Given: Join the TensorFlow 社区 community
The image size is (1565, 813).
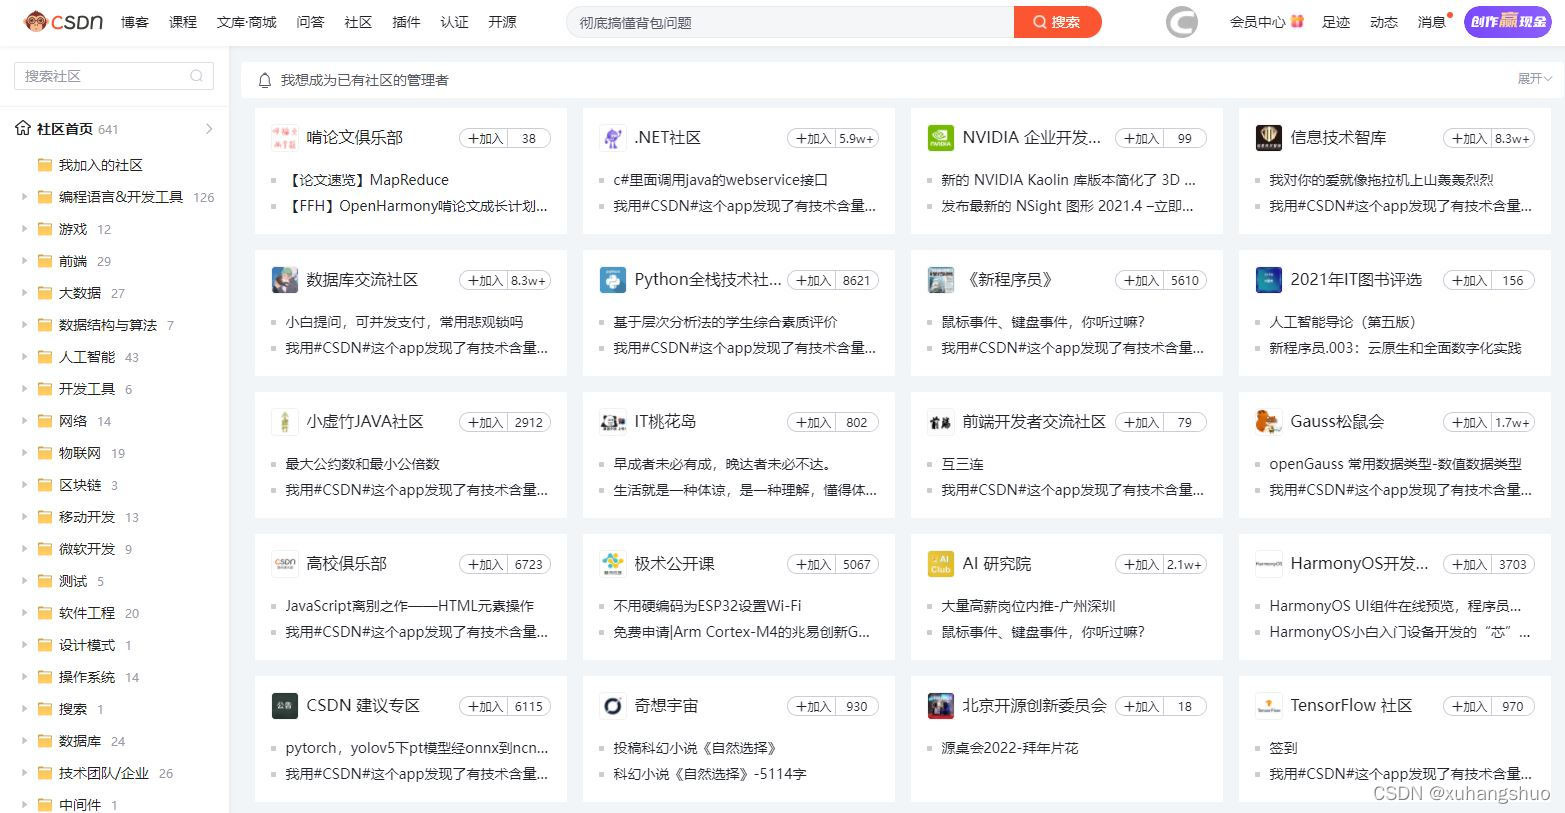Looking at the screenshot, I should (1469, 707).
